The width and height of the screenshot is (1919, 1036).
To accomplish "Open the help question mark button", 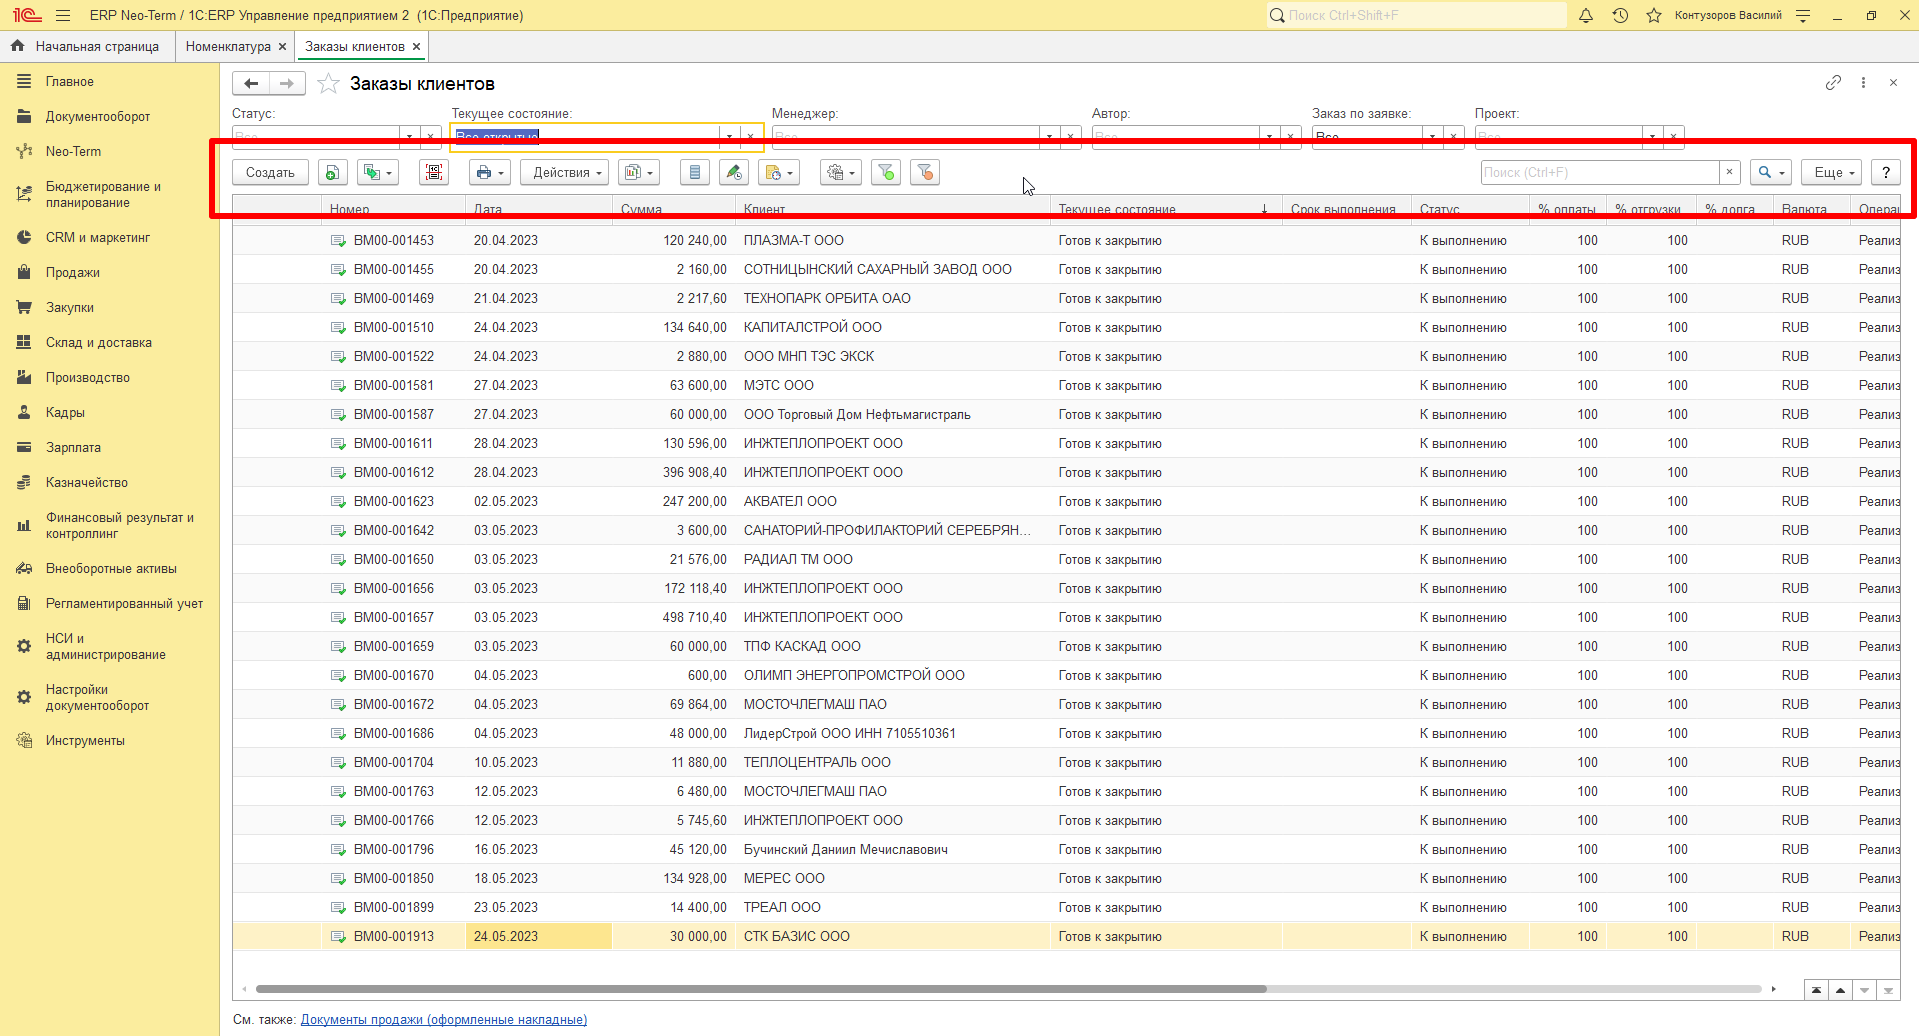I will [x=1886, y=173].
